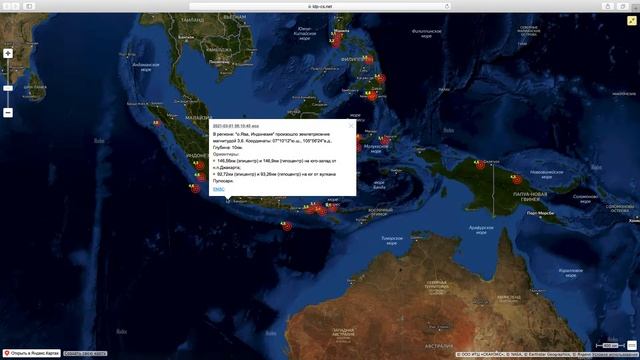Click the ТАИЛАНД country label
The height and width of the screenshot is (360, 640).
pos(192,20)
